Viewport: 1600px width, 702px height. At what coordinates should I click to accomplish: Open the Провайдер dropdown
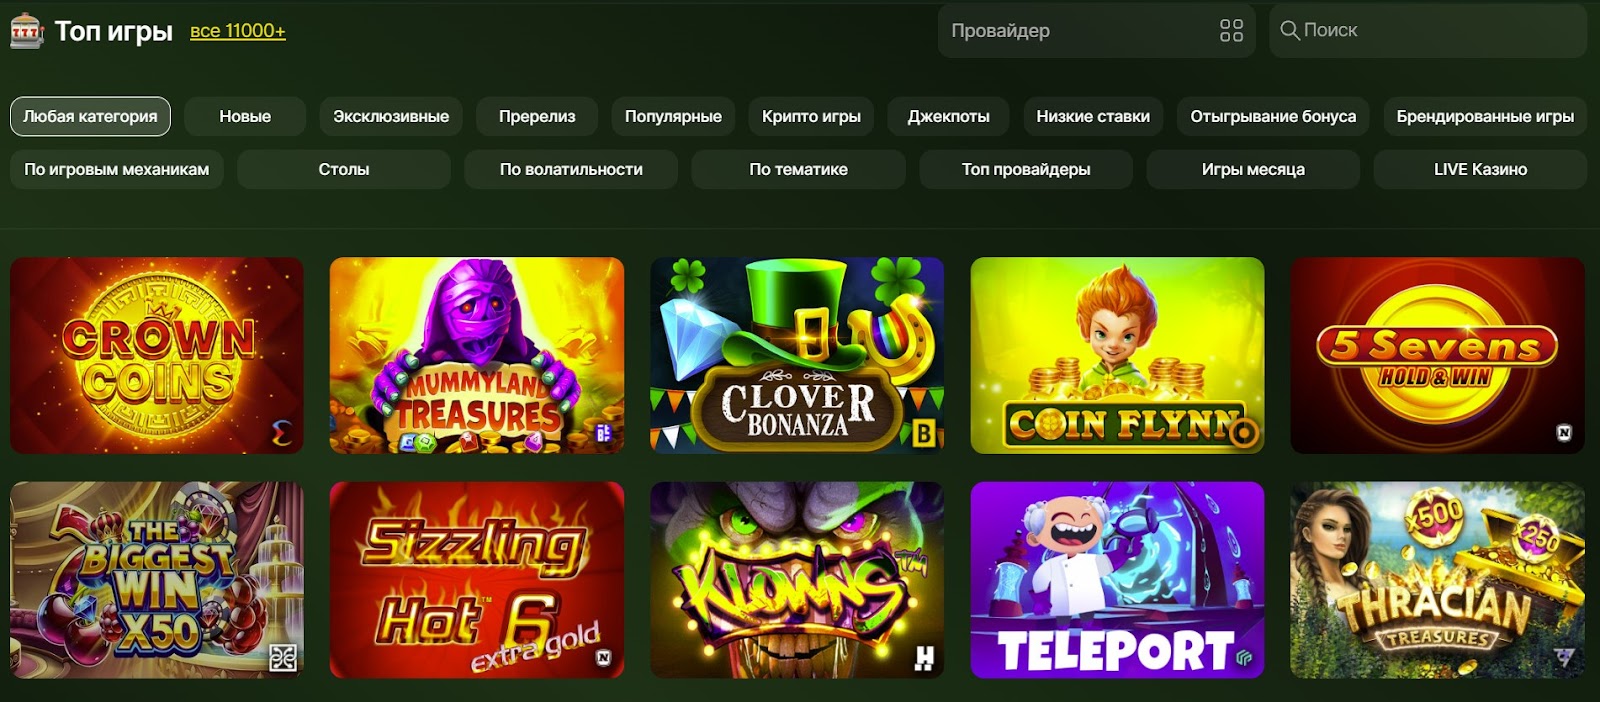(x=1096, y=31)
